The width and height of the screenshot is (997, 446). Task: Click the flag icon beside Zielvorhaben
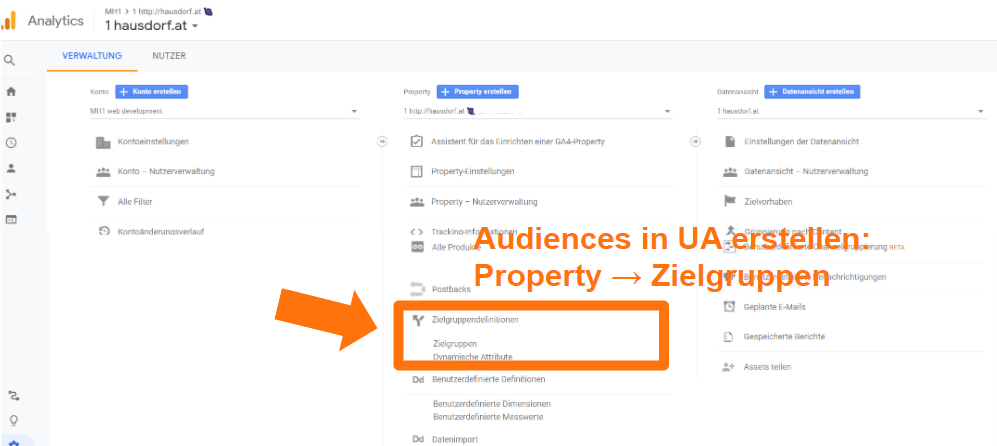click(730, 201)
